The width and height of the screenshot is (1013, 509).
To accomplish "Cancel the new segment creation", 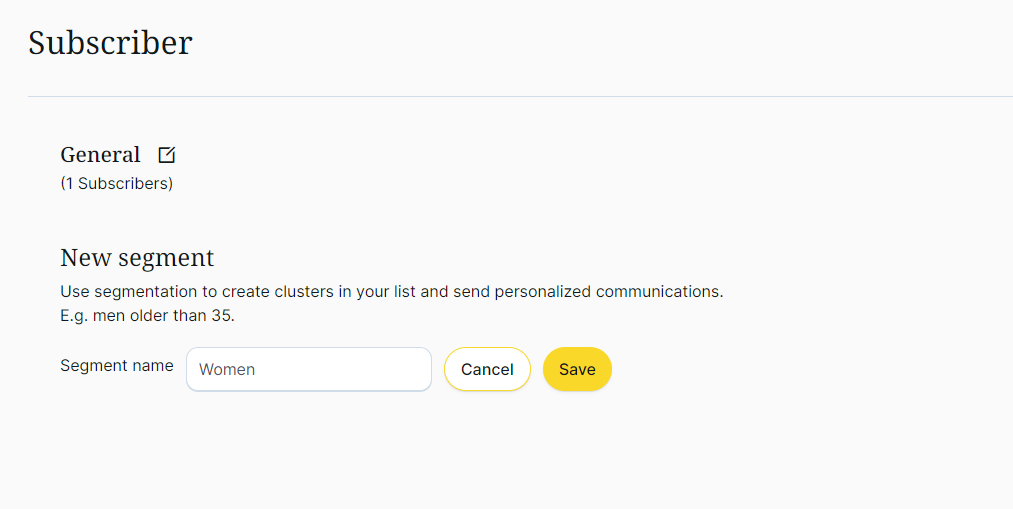I will (487, 369).
